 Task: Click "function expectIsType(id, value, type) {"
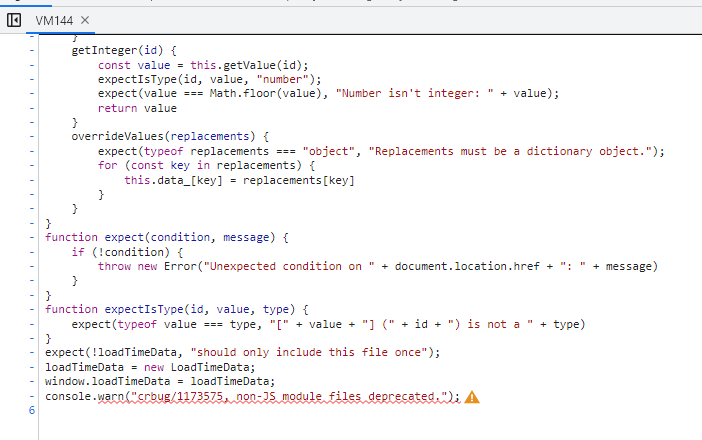tap(177, 310)
